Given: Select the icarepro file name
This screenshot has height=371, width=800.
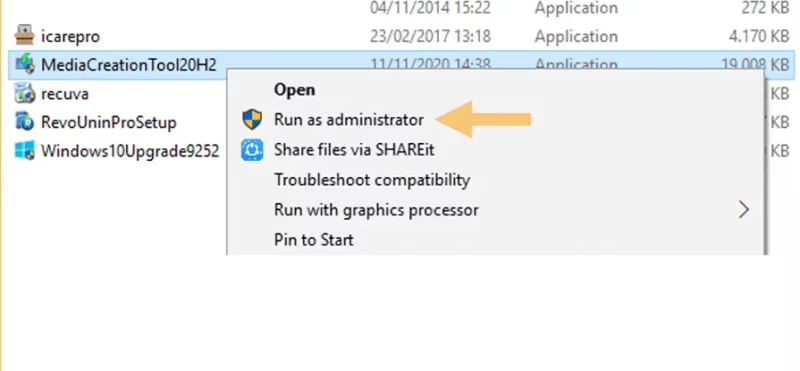Looking at the screenshot, I should 70,36.
